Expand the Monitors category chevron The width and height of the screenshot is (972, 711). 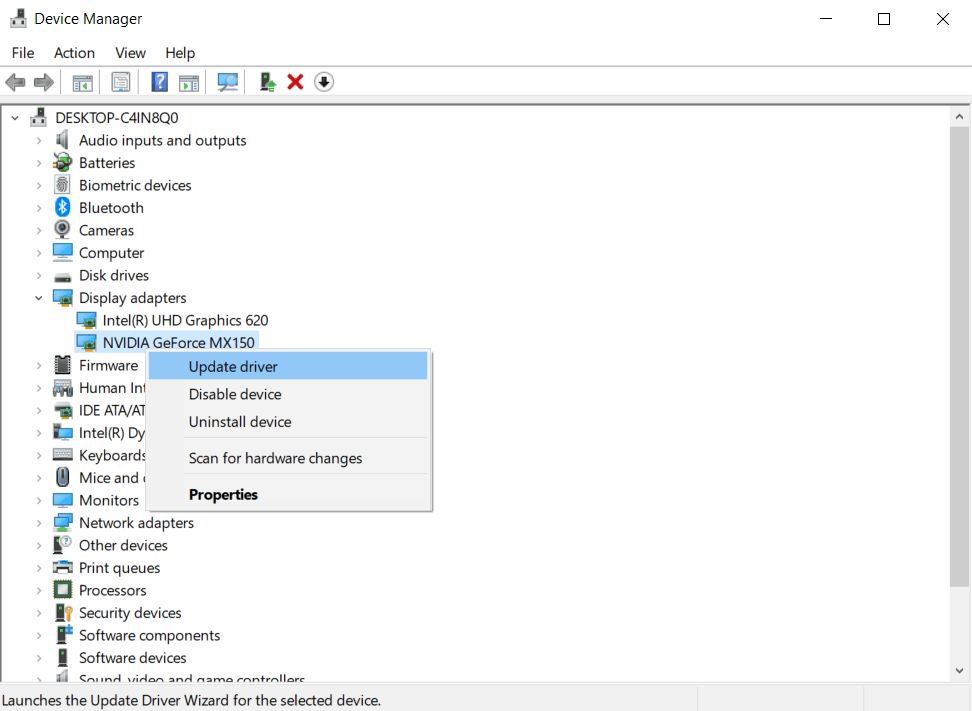[x=39, y=500]
